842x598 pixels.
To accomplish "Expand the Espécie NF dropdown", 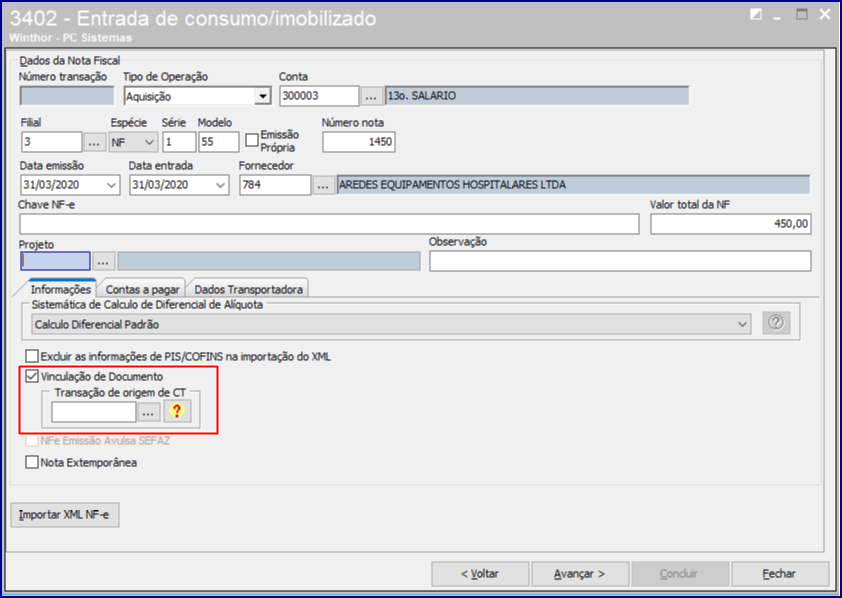I will [149, 143].
